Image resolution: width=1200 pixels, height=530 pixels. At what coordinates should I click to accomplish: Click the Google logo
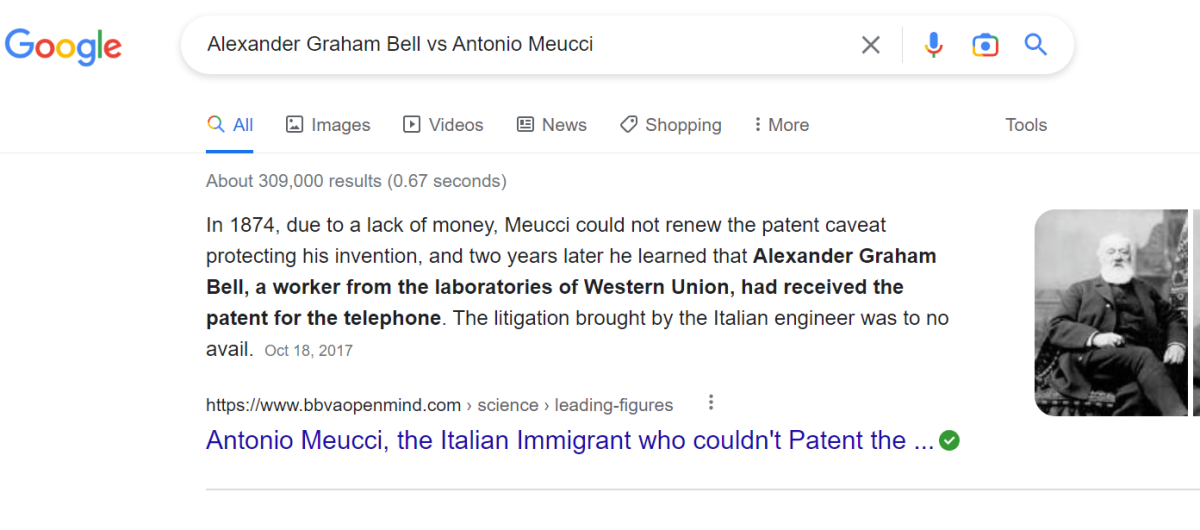63,46
